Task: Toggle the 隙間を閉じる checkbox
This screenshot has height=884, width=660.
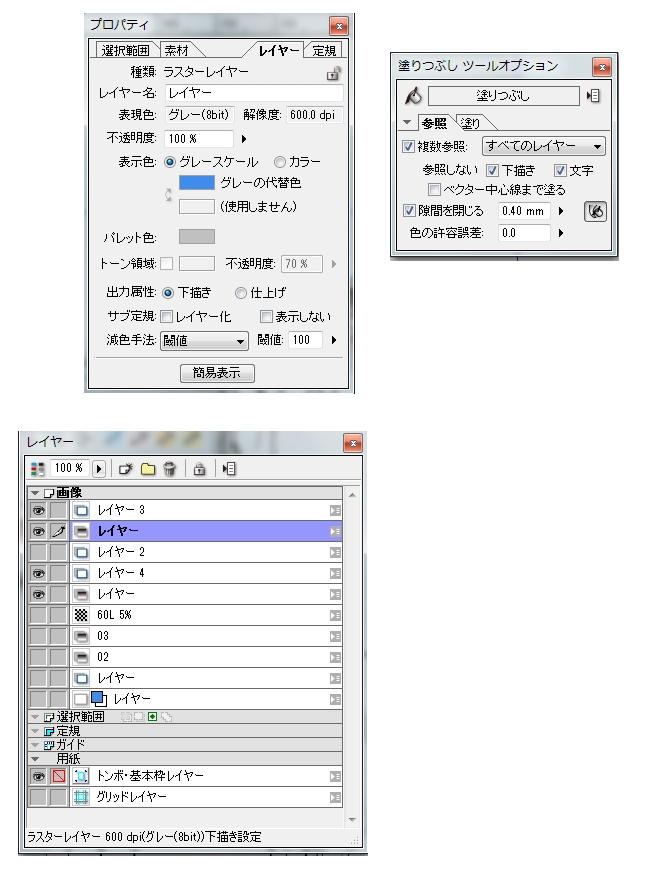Action: [410, 211]
